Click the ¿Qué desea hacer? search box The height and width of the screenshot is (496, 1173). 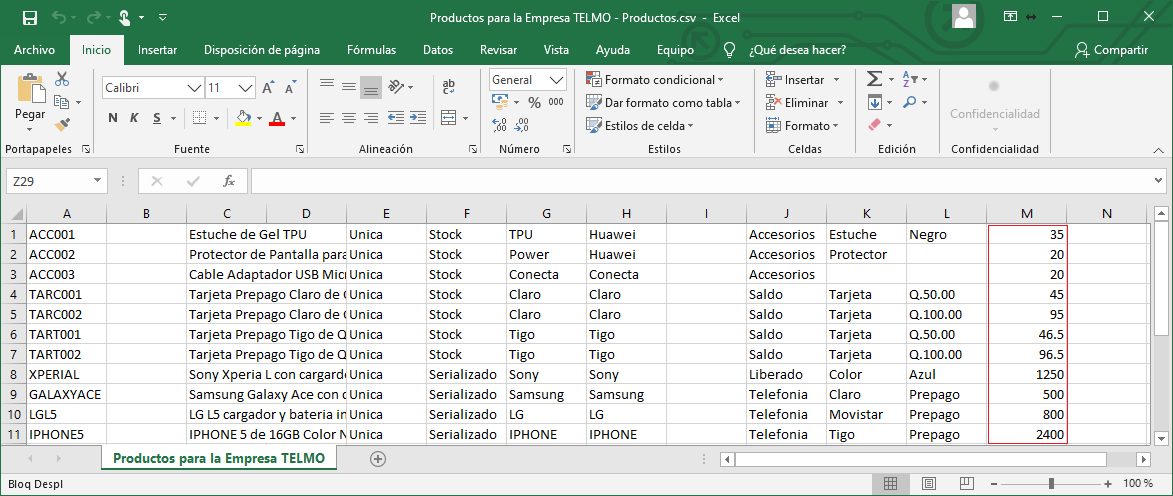click(x=797, y=50)
